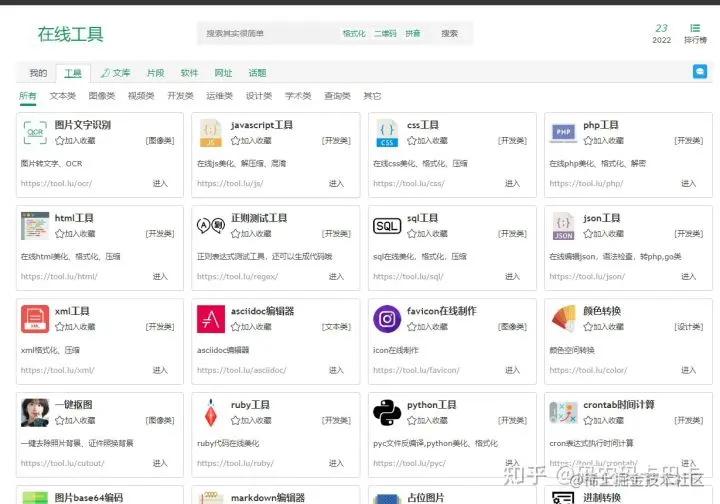Click the php工具 PHP icon

click(x=563, y=133)
